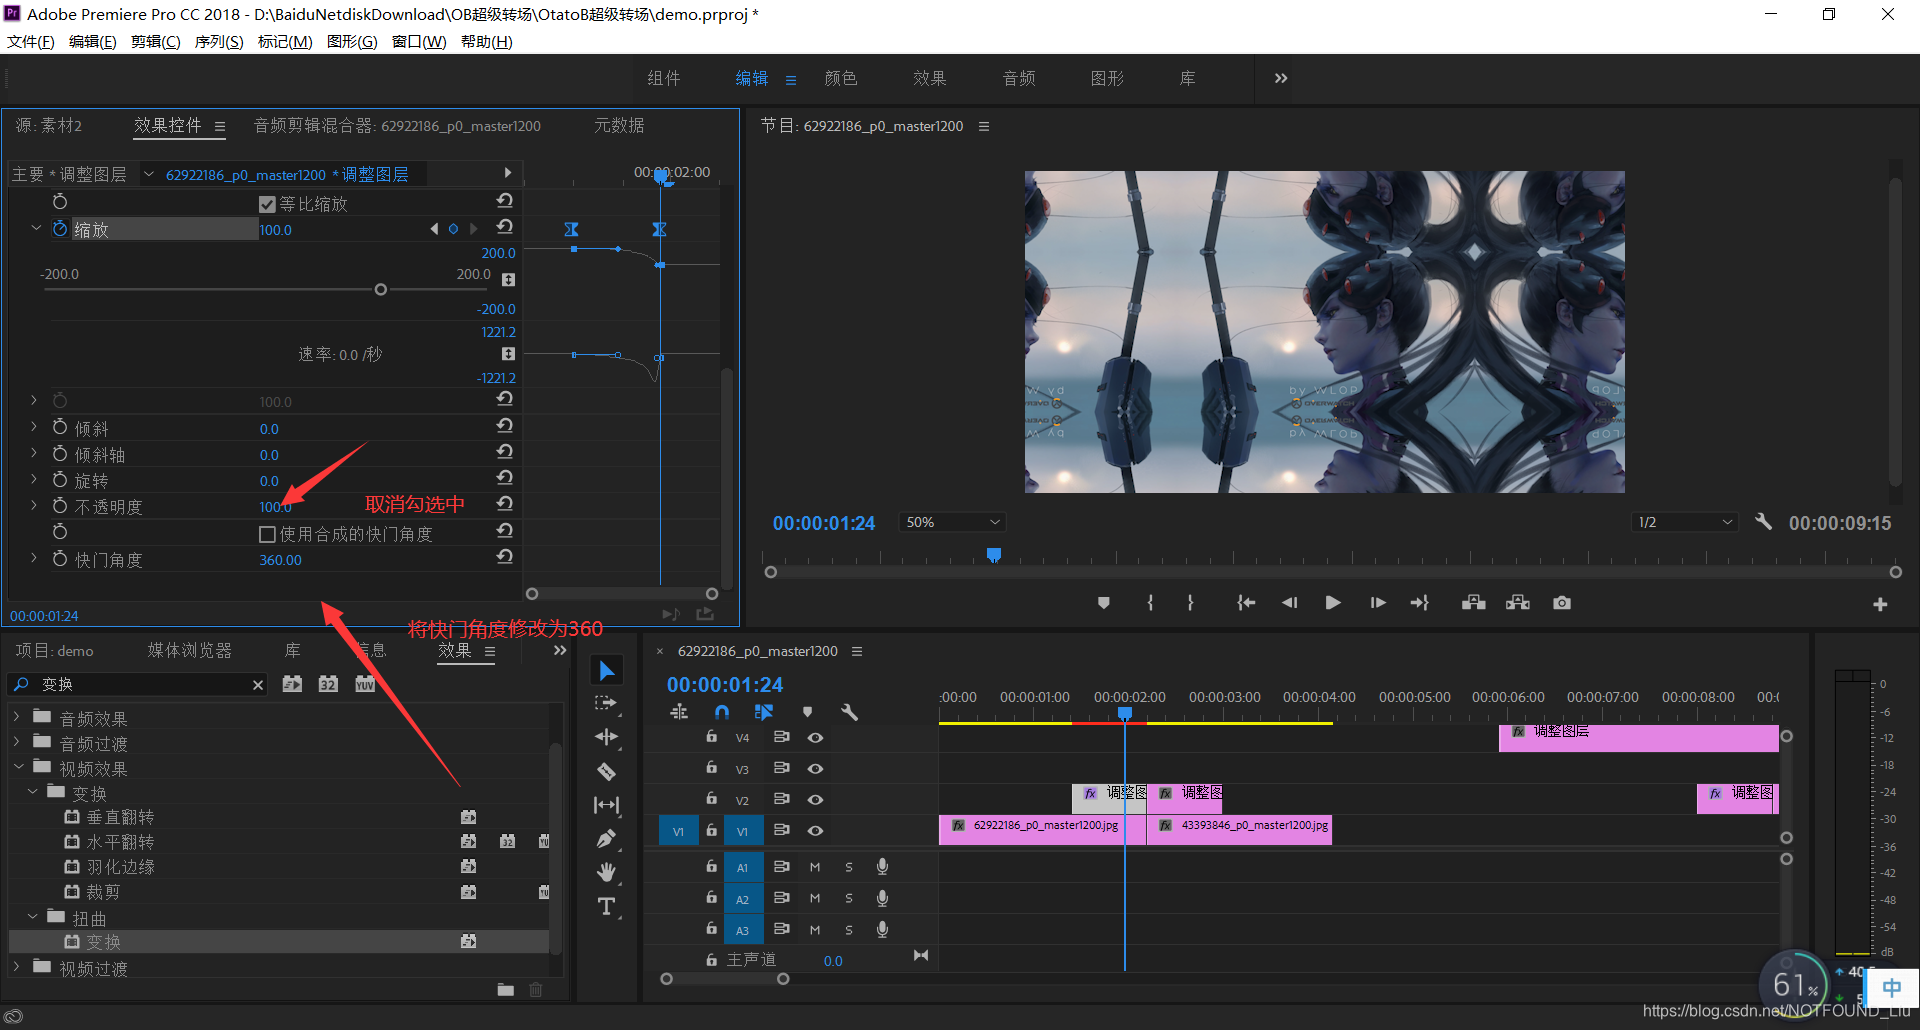Select the Selection tool arrow

[x=606, y=670]
